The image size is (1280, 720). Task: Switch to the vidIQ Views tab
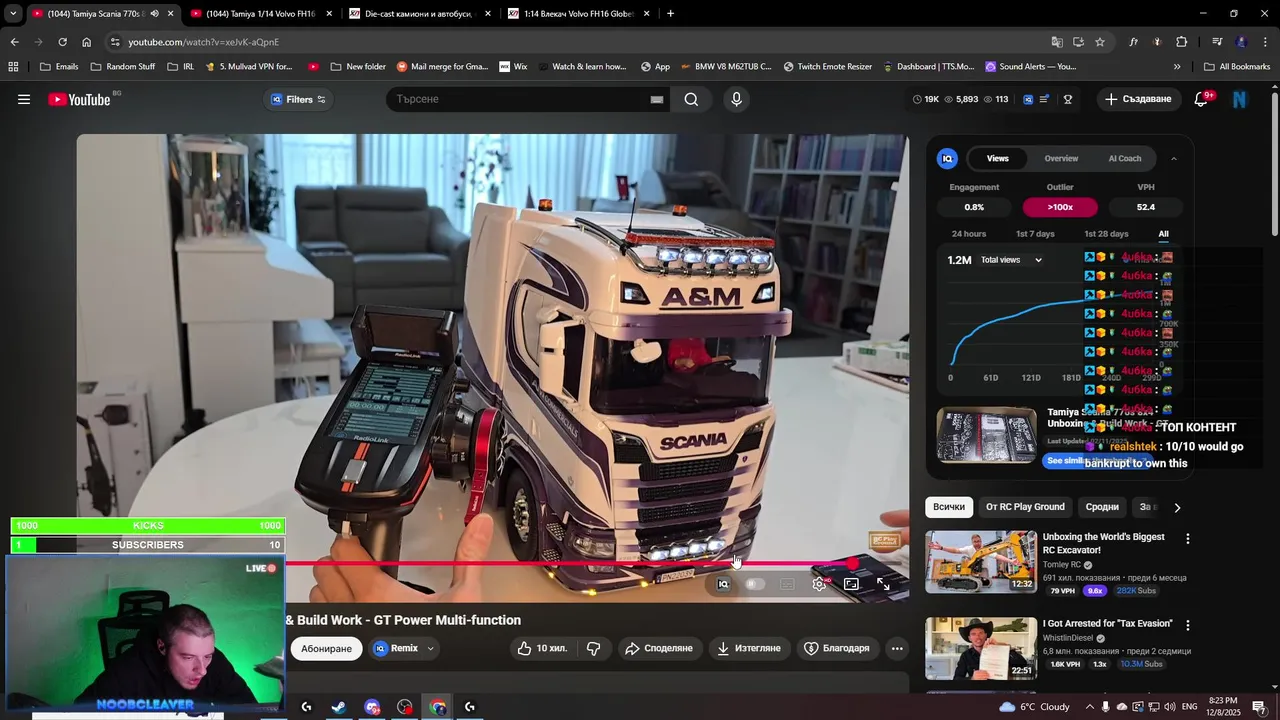(x=998, y=158)
